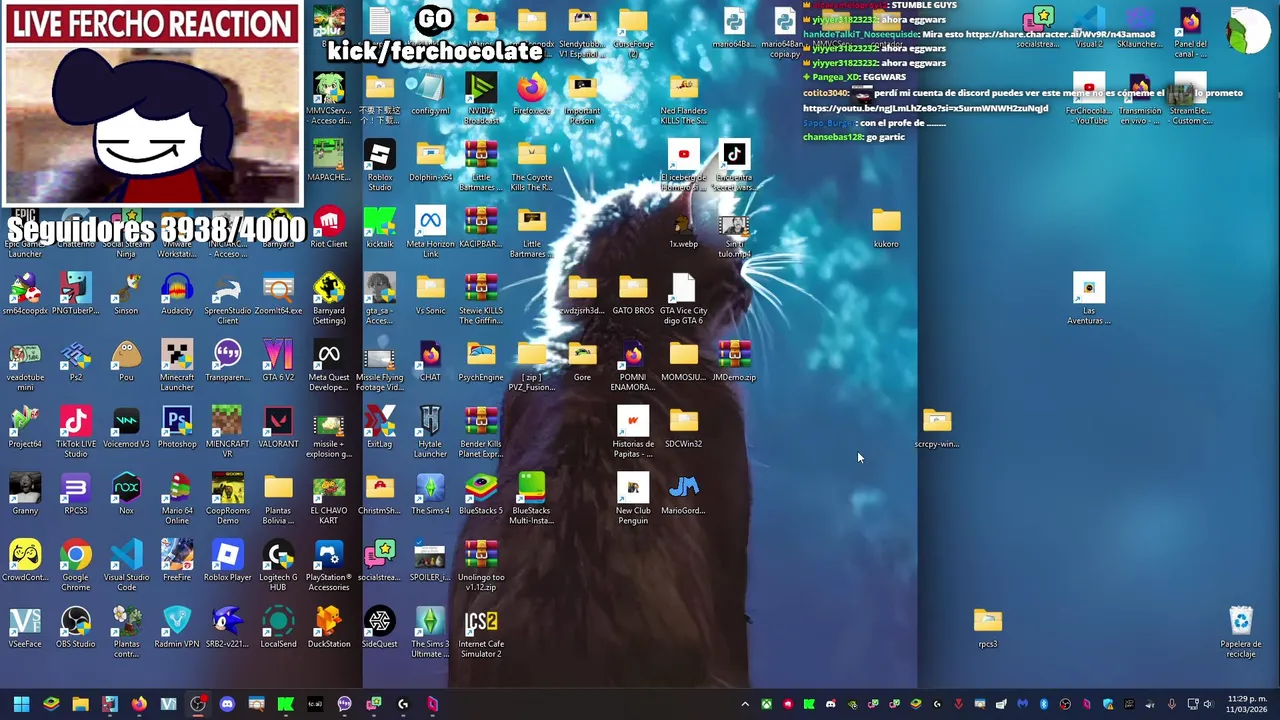Image resolution: width=1280 pixels, height=720 pixels.
Task: Select the New Club Penguin desktop icon
Action: click(633, 499)
